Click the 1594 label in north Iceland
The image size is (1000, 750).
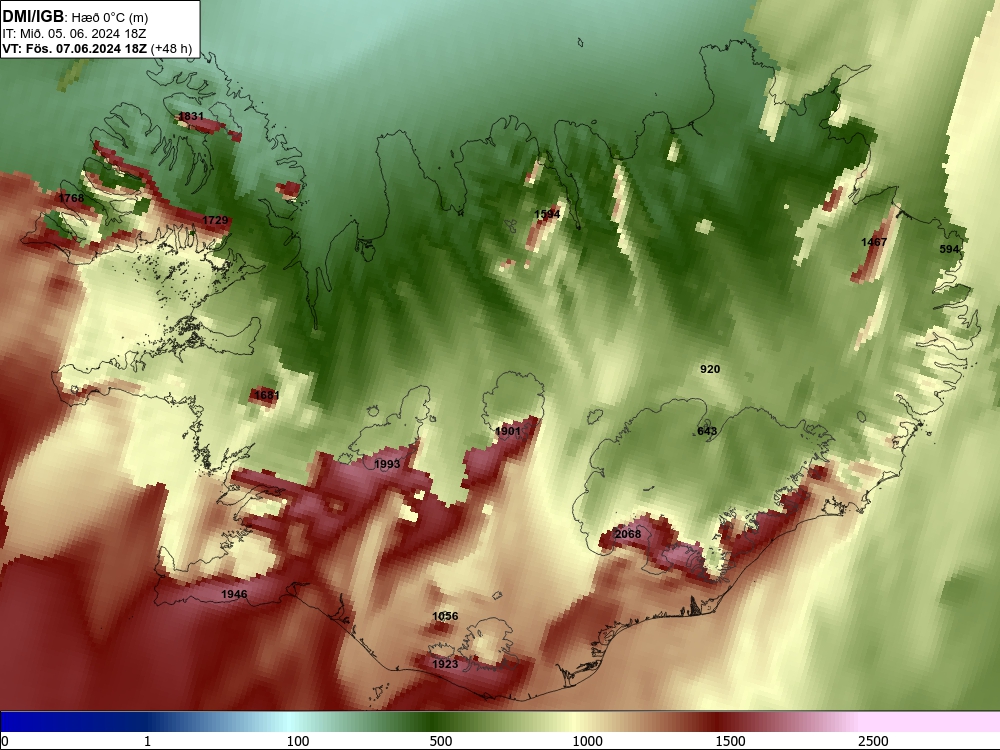[547, 214]
